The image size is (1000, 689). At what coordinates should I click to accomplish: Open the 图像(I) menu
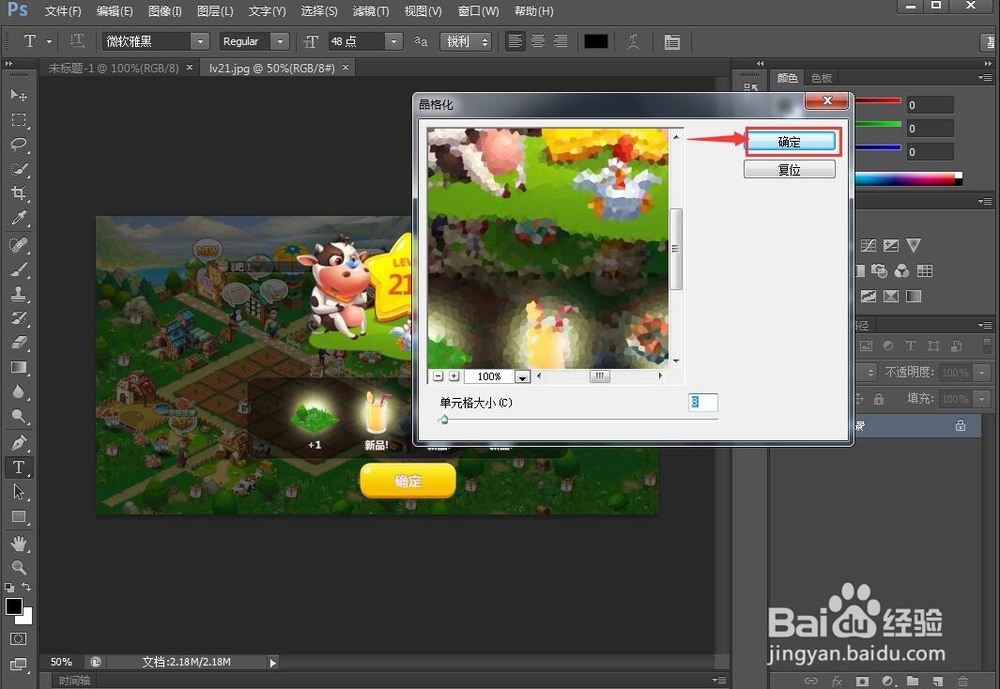[165, 11]
